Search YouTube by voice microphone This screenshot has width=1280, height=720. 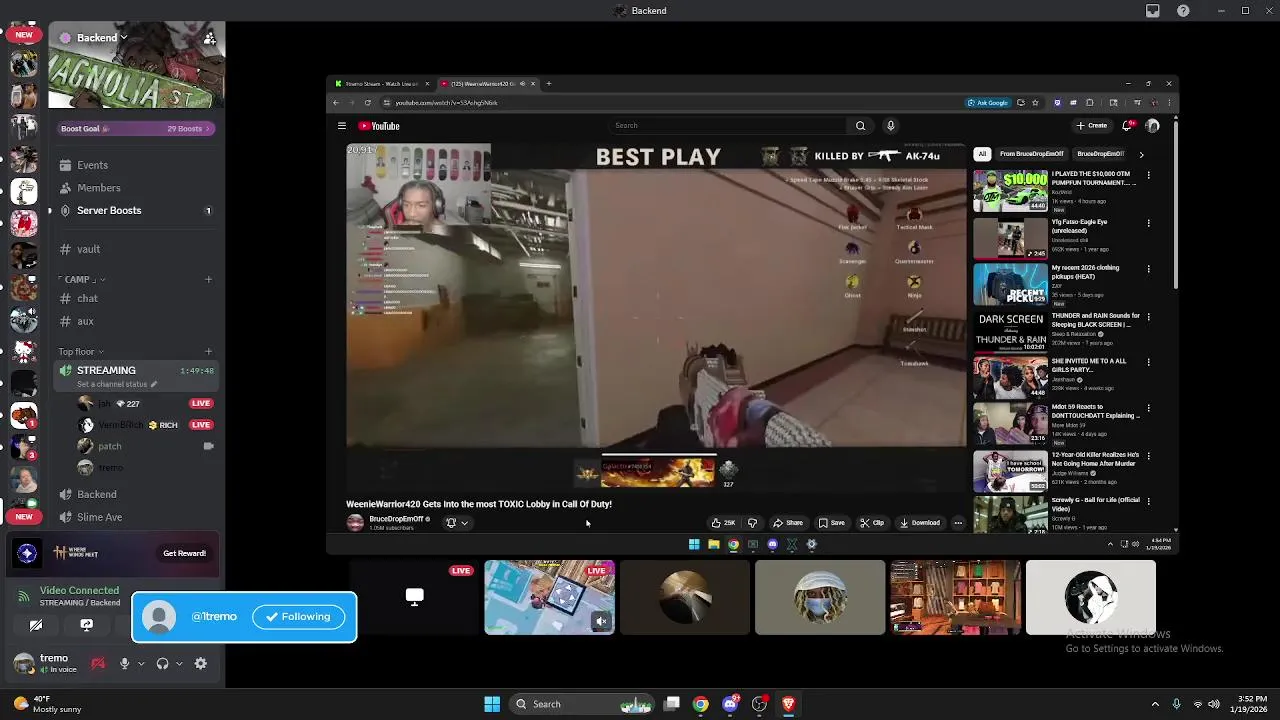click(891, 126)
